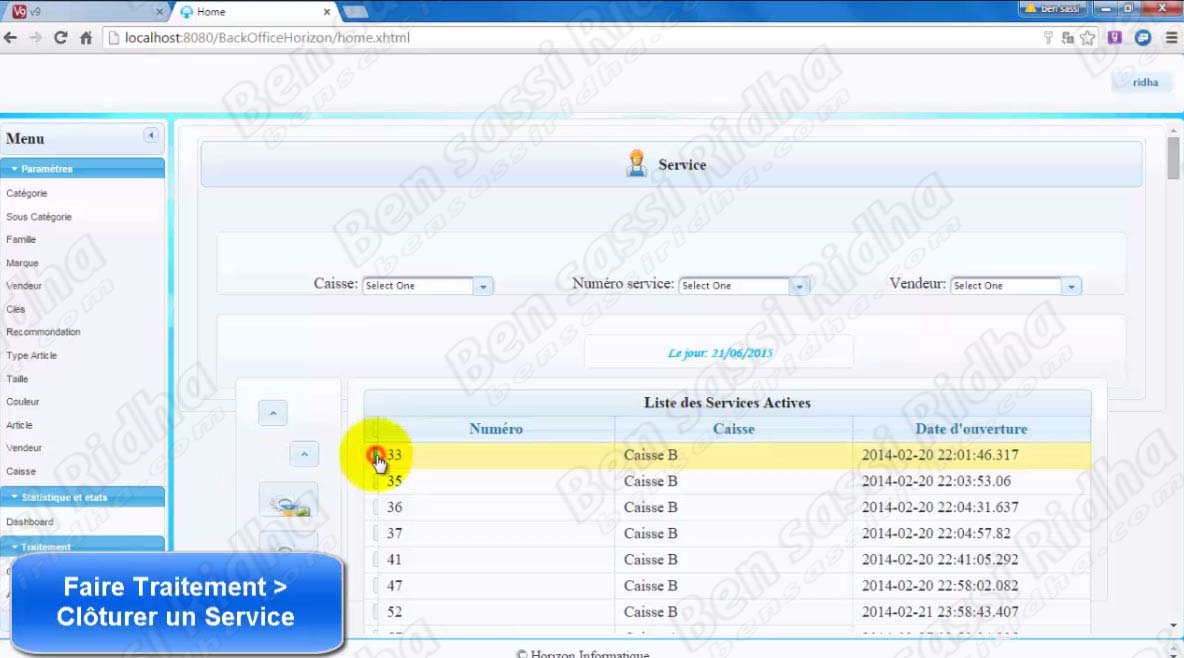This screenshot has width=1184, height=658.
Task: Click the service action icon button left of table
Action: [288, 500]
